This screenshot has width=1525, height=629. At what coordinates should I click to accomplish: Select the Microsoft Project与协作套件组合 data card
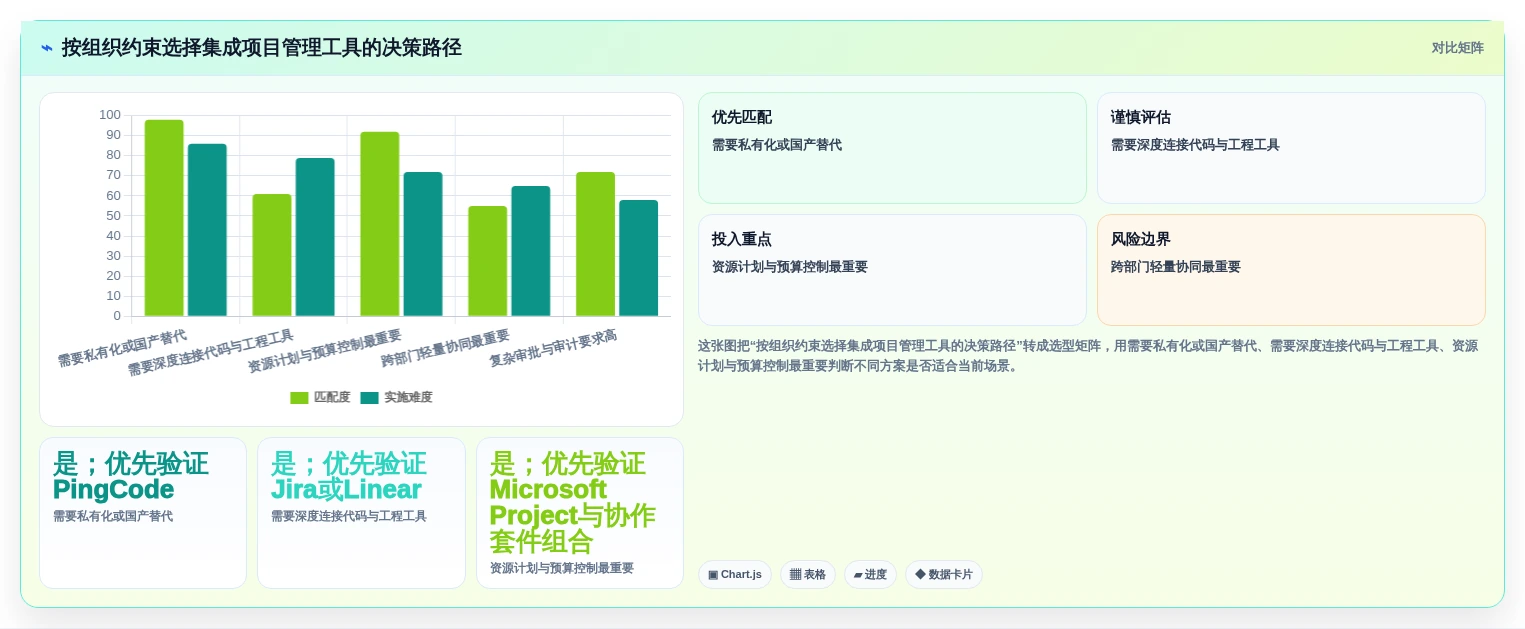tap(580, 513)
